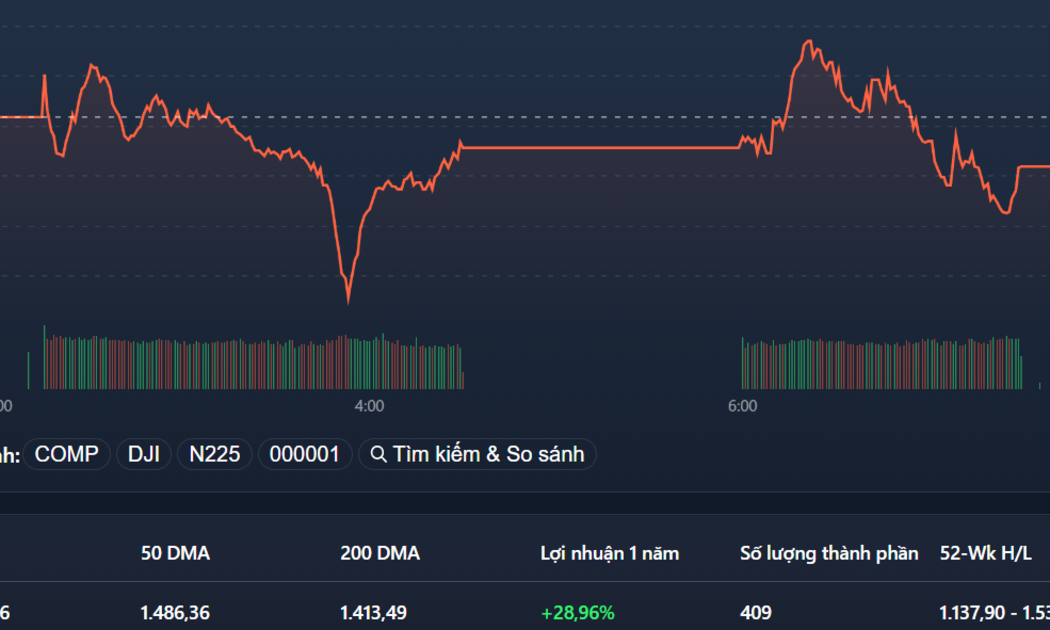
Task: Click the 50 DMA column header
Action: 175,553
